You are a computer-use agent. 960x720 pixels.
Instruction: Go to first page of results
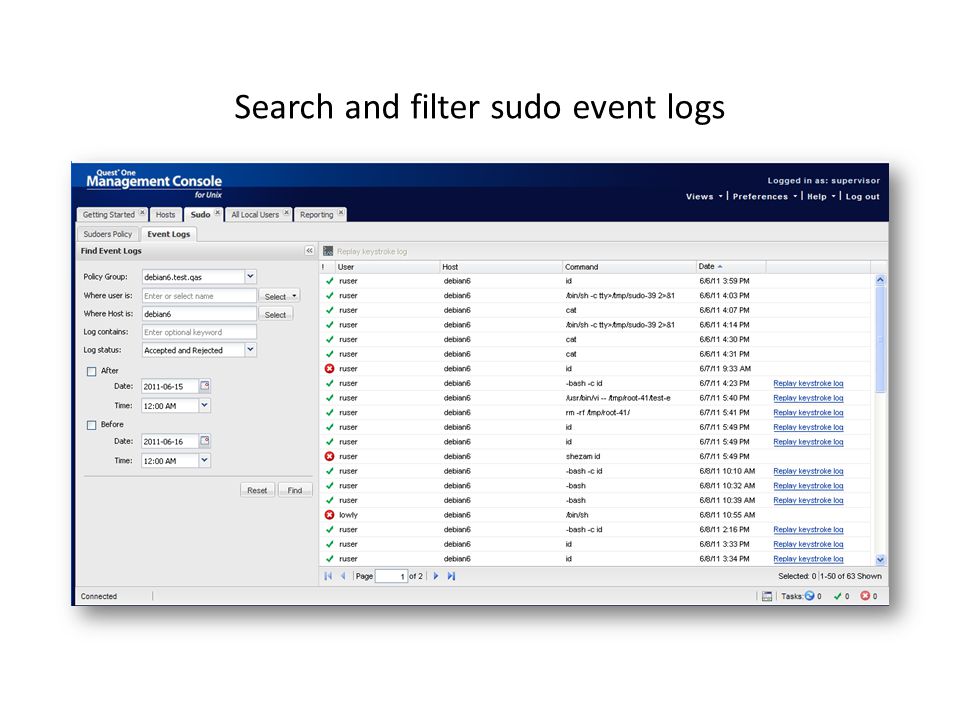pos(328,576)
